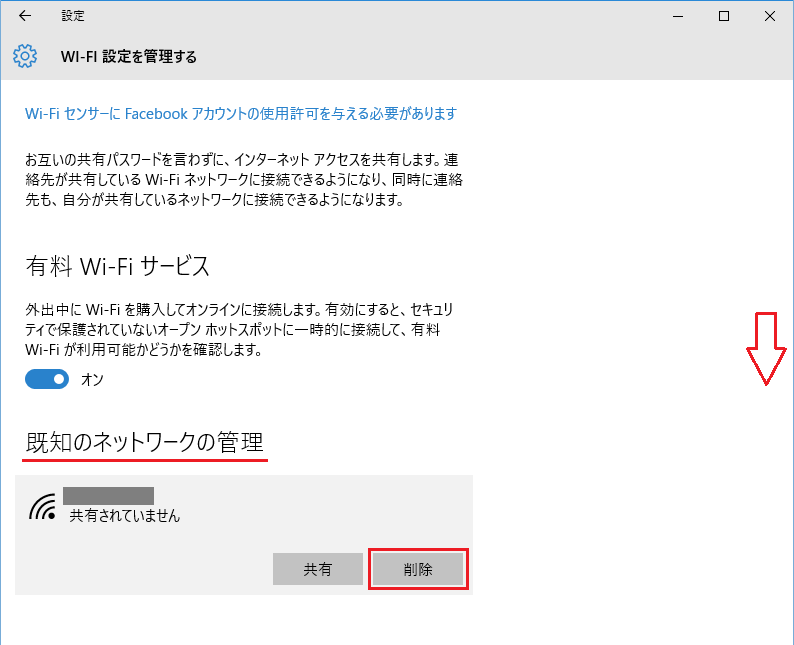Select the redacted network name
The width and height of the screenshot is (794, 645).
[108, 495]
